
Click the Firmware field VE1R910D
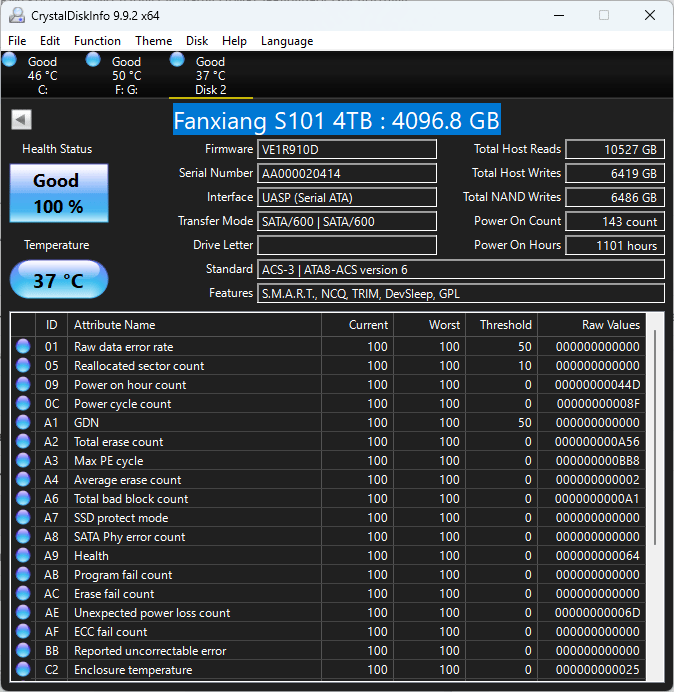coord(347,149)
